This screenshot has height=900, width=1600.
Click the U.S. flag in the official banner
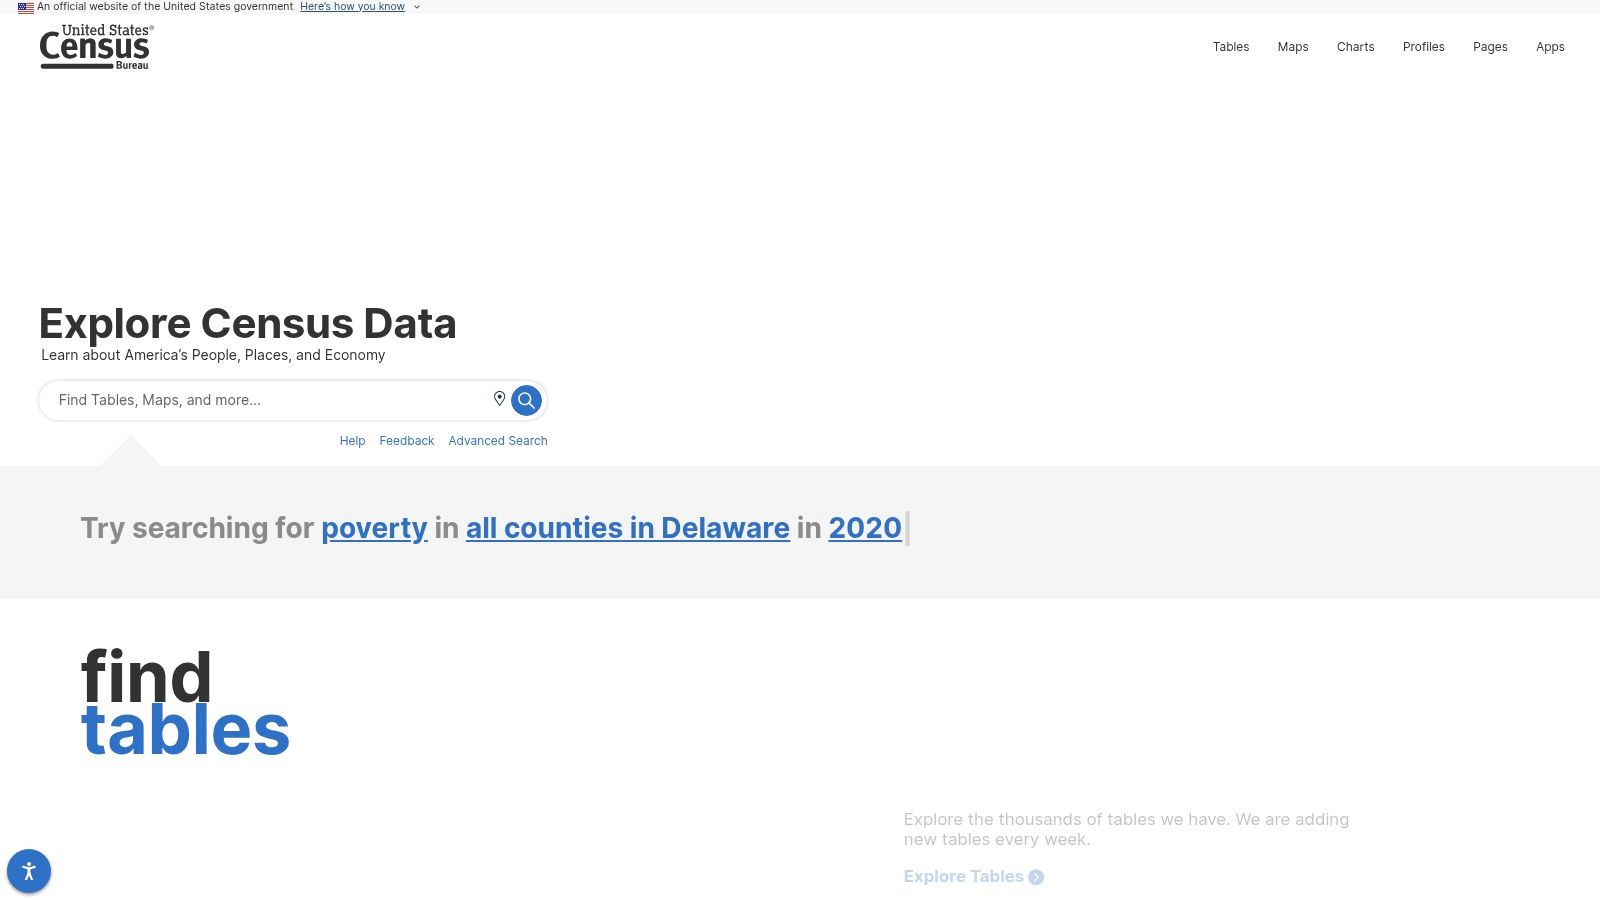pyautogui.click(x=24, y=6)
